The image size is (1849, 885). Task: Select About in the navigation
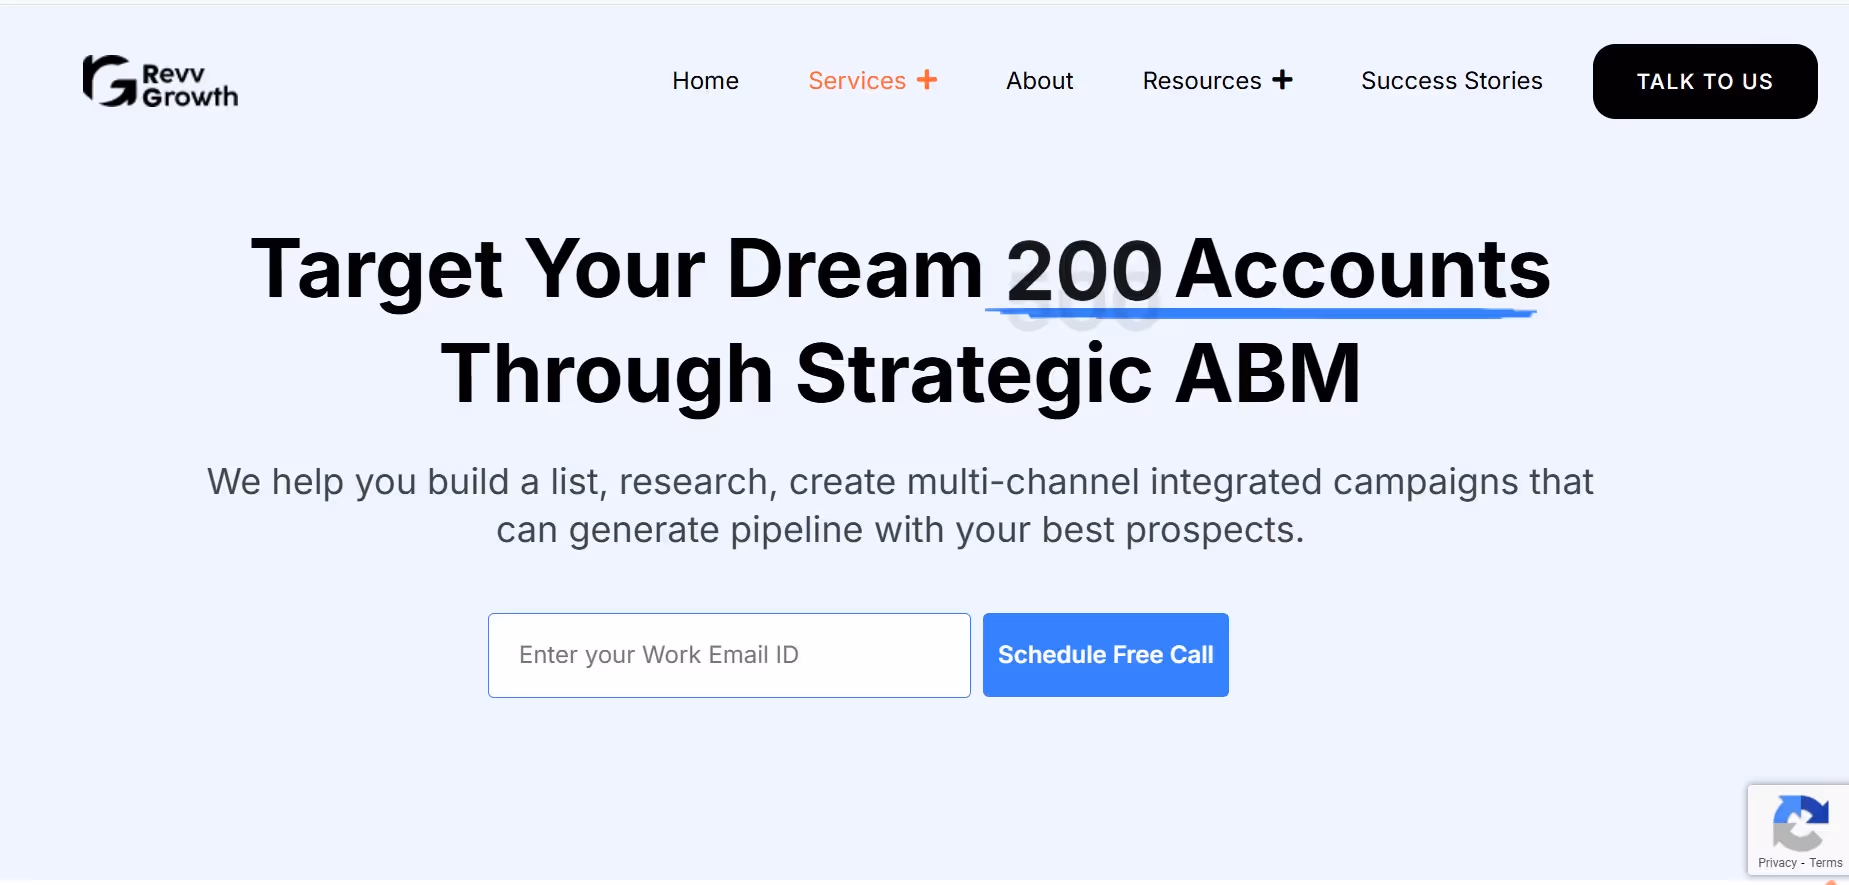click(1038, 80)
